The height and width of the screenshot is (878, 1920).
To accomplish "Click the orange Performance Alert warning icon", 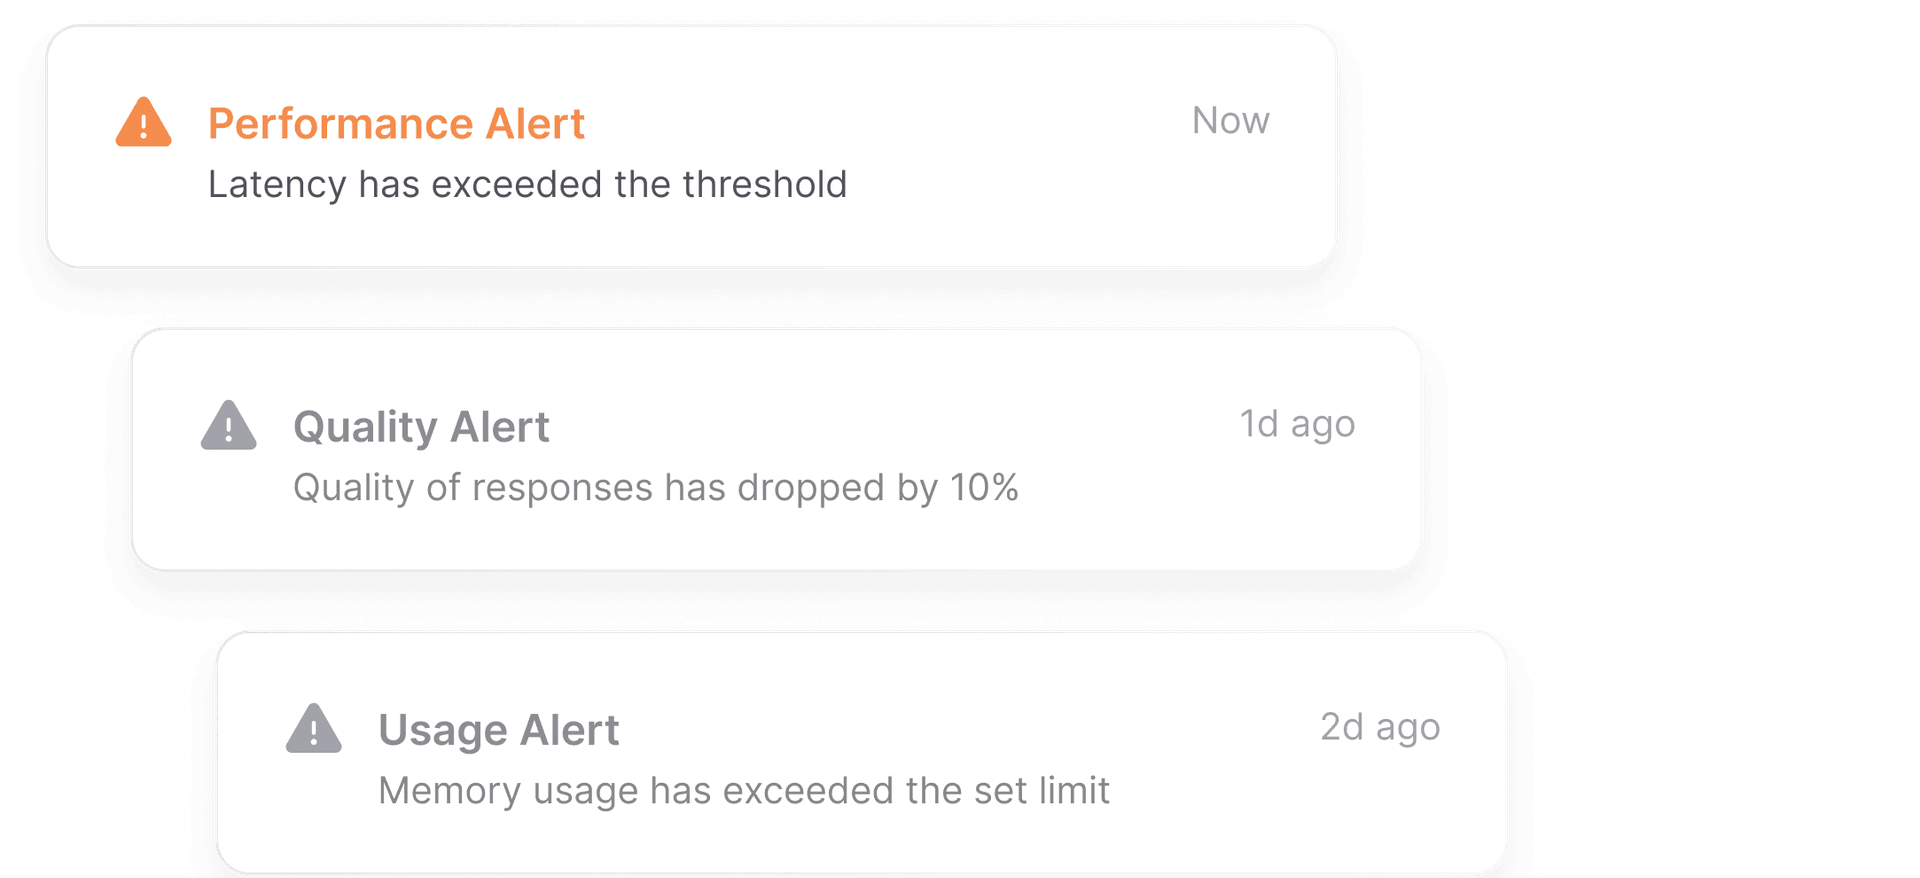I will click(x=143, y=124).
